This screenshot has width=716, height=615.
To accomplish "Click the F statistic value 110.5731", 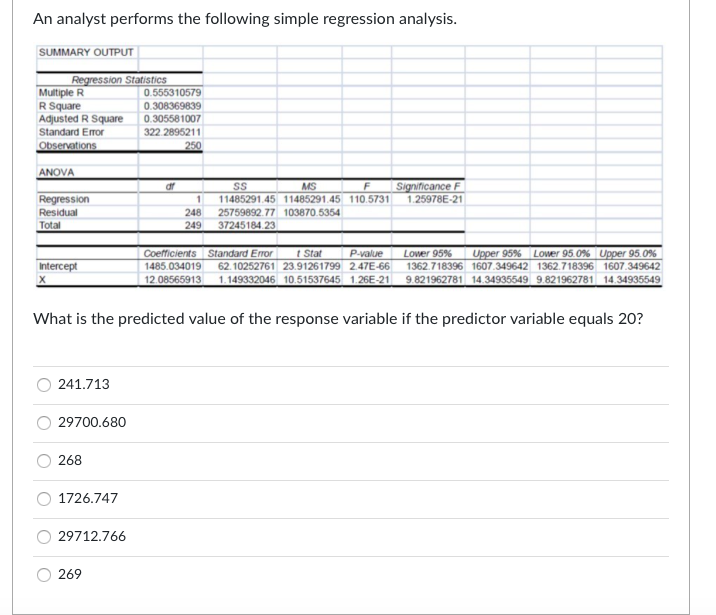I will (x=369, y=199).
